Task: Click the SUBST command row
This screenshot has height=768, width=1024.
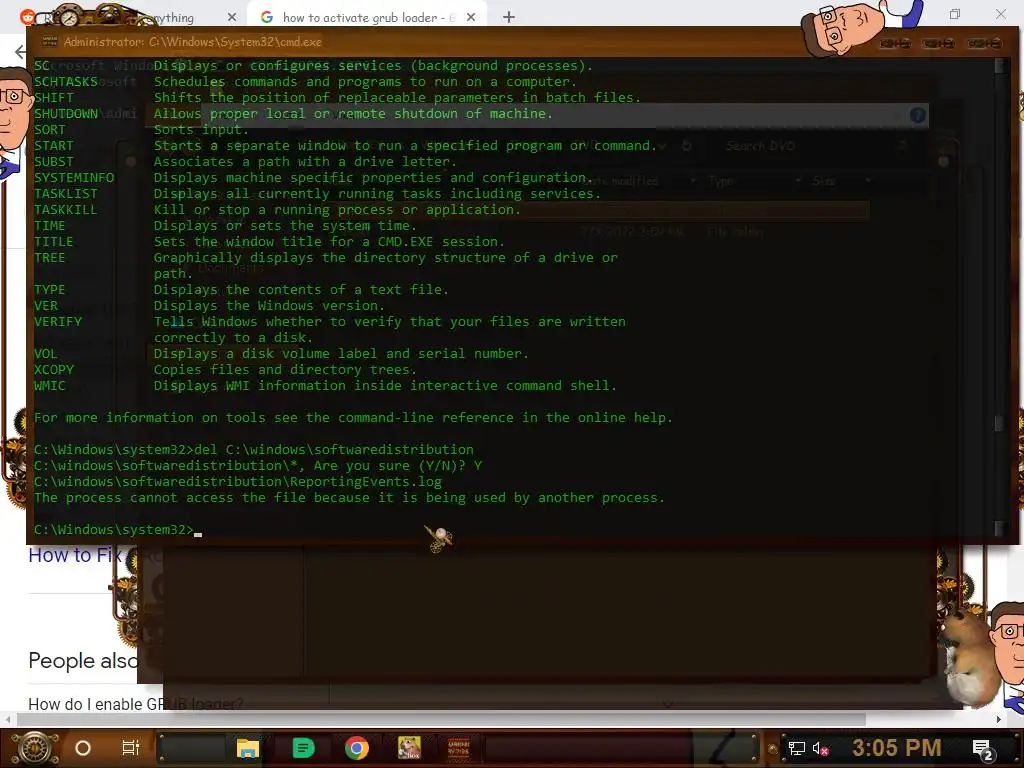Action: click(246, 162)
